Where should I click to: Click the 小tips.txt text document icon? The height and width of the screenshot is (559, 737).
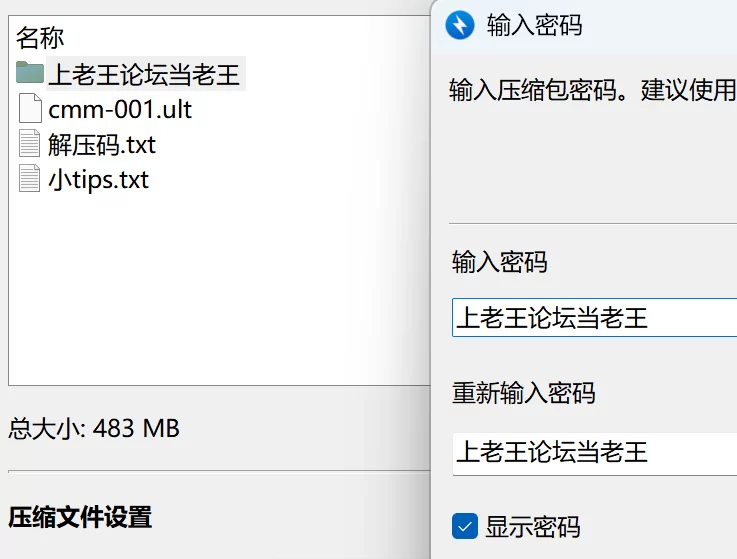point(29,178)
